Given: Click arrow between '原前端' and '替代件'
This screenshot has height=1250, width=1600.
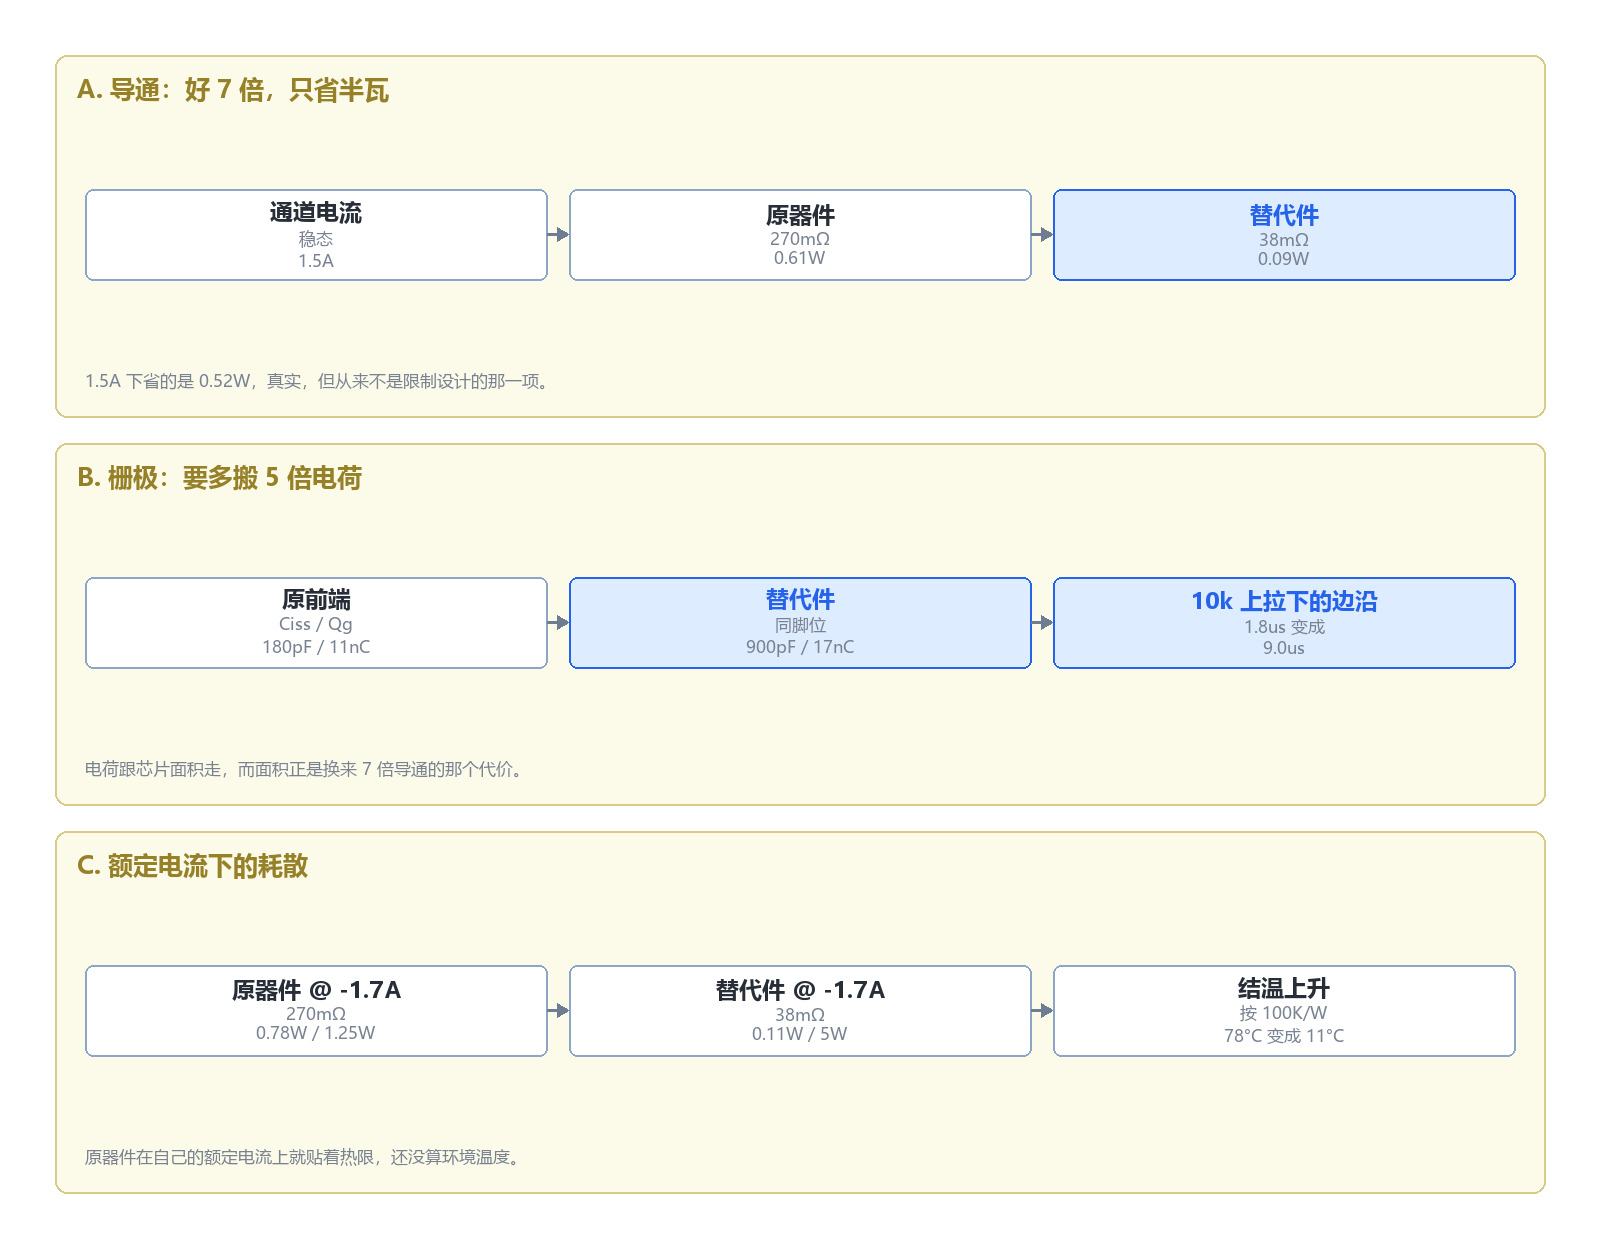Looking at the screenshot, I should [x=559, y=623].
